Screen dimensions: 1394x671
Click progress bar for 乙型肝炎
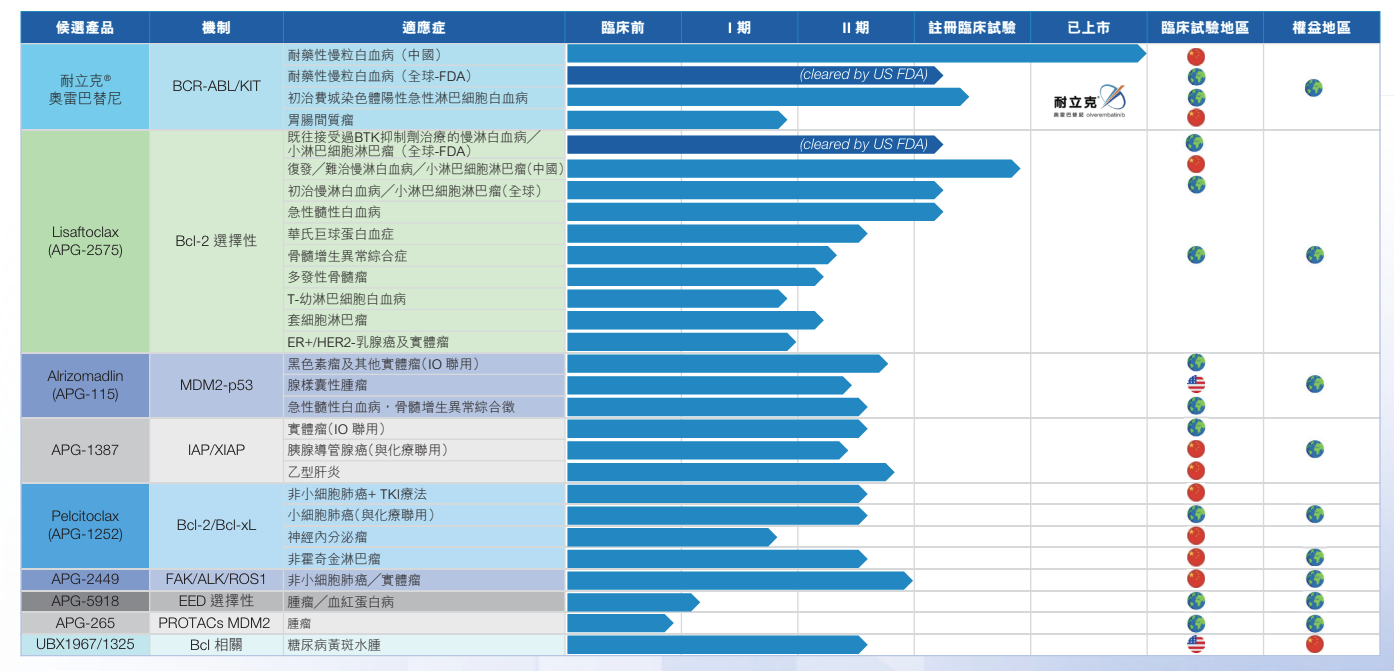click(730, 472)
